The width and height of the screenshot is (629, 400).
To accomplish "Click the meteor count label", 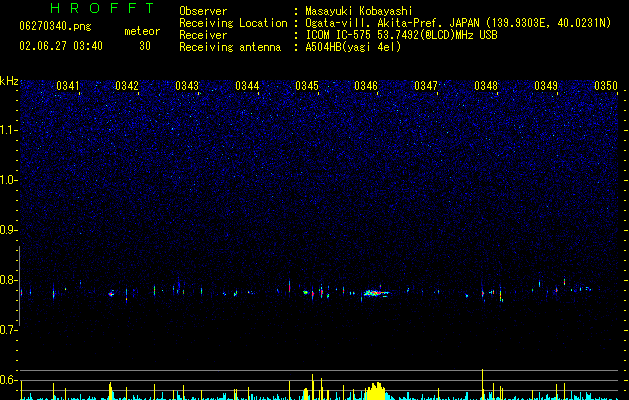I will coord(142,31).
